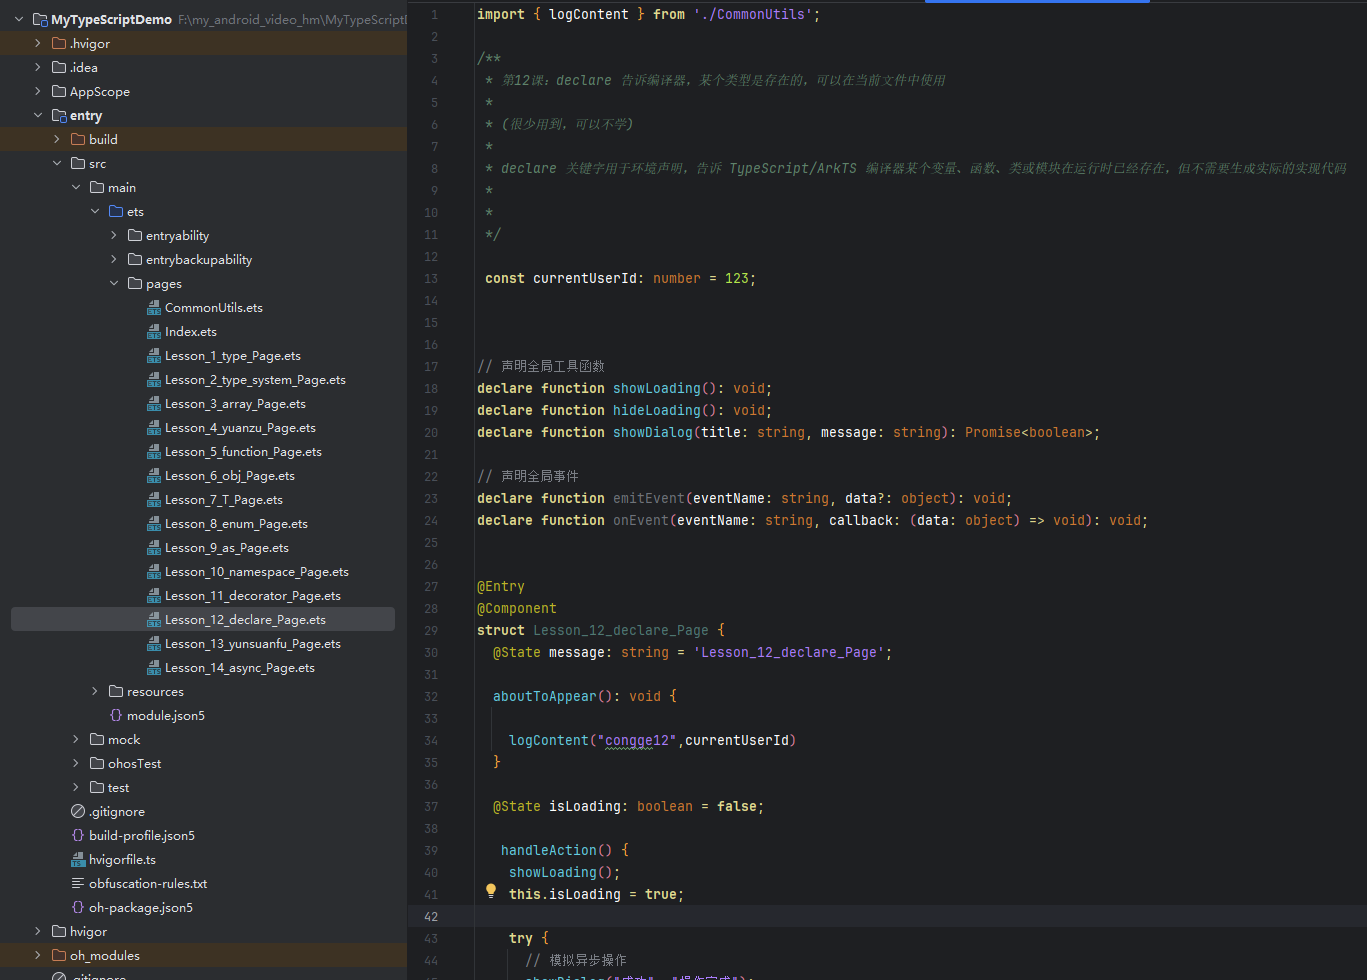Viewport: 1367px width, 980px height.
Task: Open Lesson_8_enum_Page.ets
Action: click(236, 524)
